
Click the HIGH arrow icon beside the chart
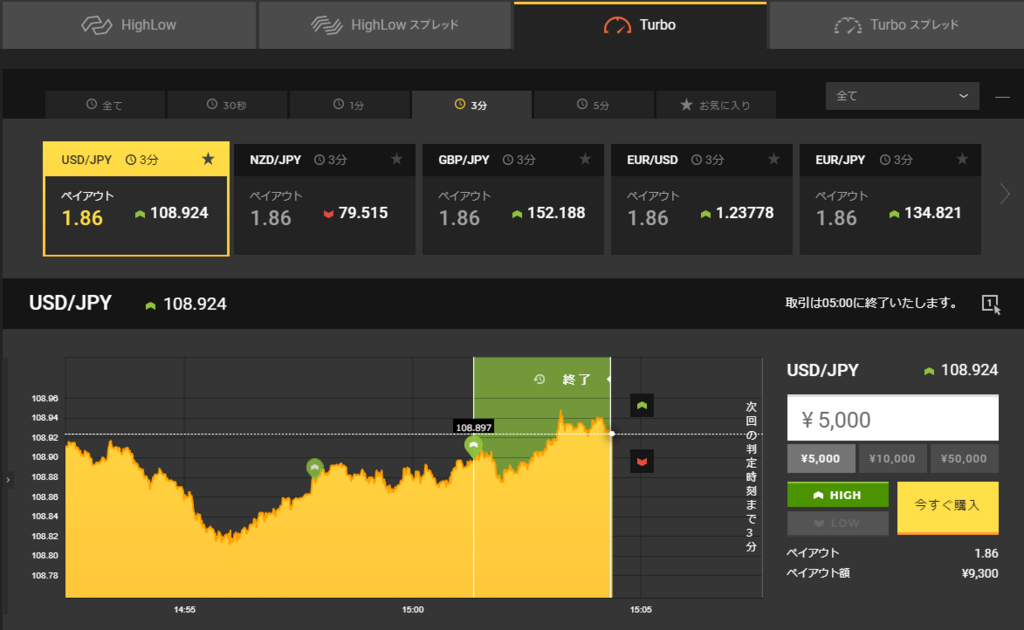tap(641, 405)
